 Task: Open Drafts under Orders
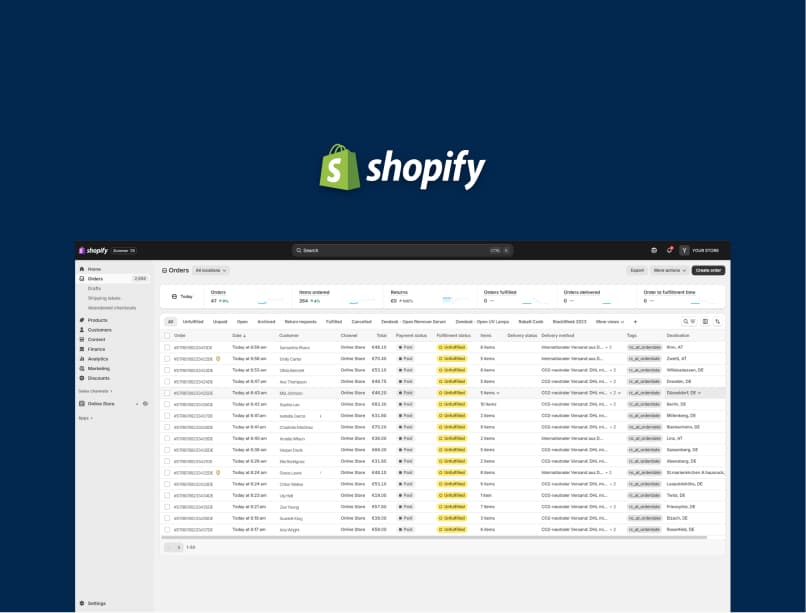tap(94, 288)
